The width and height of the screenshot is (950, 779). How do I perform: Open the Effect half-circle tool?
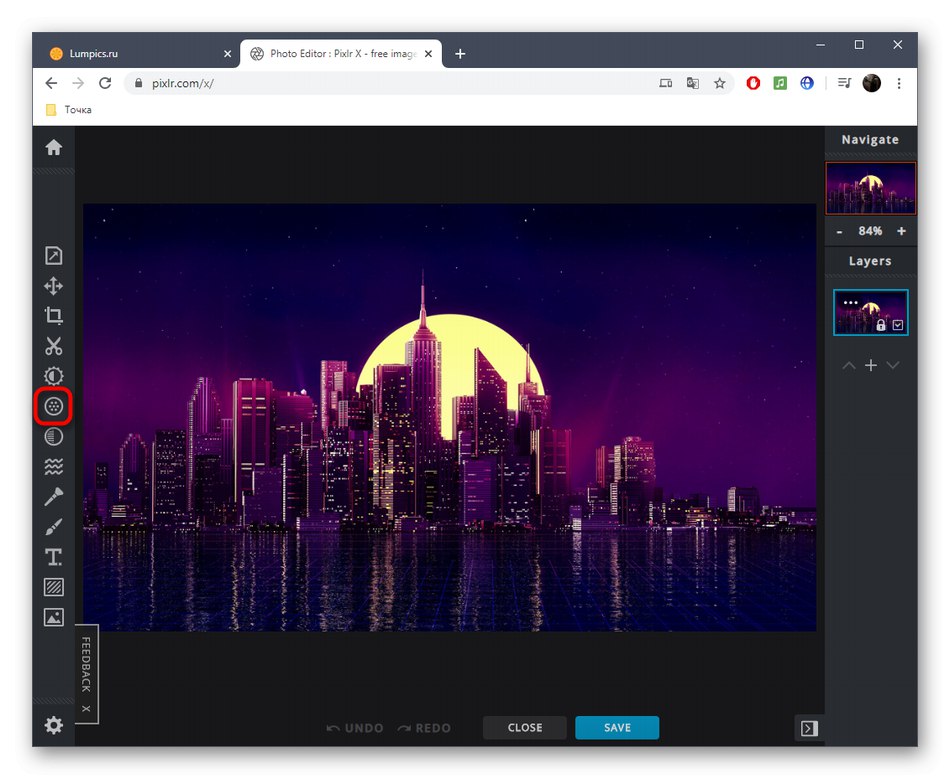[53, 436]
